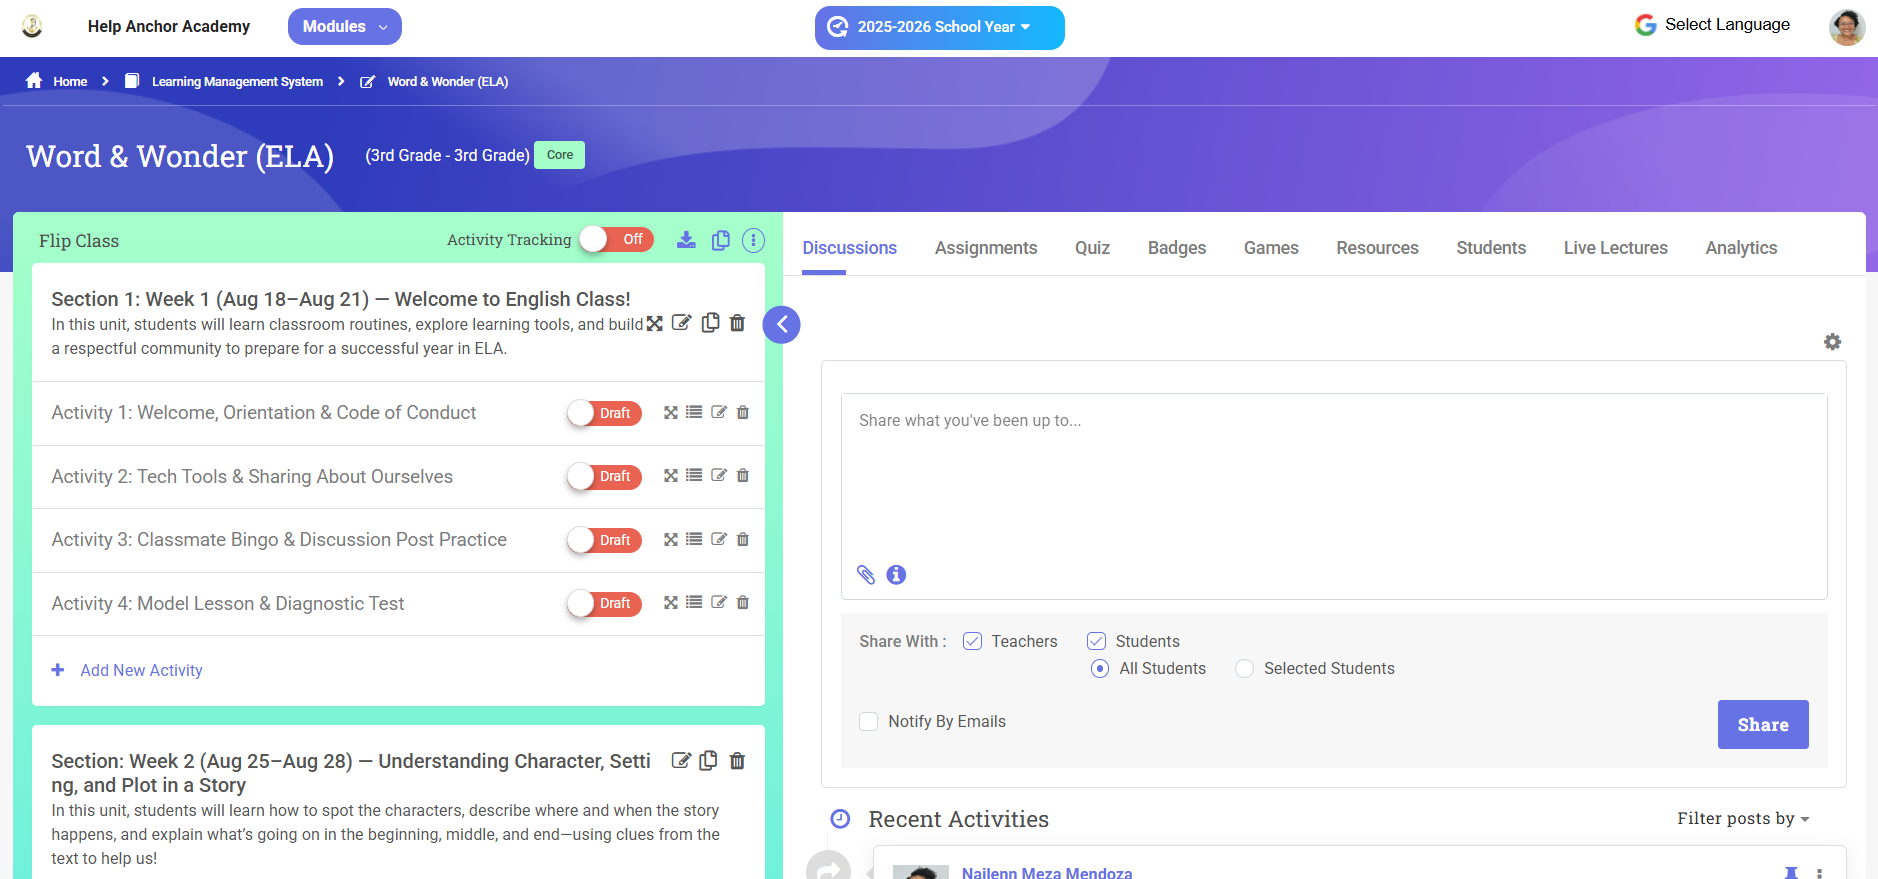The image size is (1878, 879).
Task: Click the copy icon in Flip Class header
Action: (720, 240)
